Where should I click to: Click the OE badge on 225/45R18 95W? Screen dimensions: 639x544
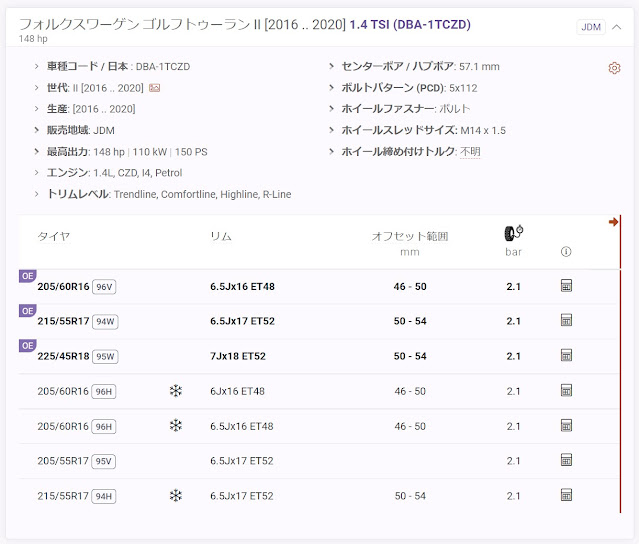(x=27, y=346)
